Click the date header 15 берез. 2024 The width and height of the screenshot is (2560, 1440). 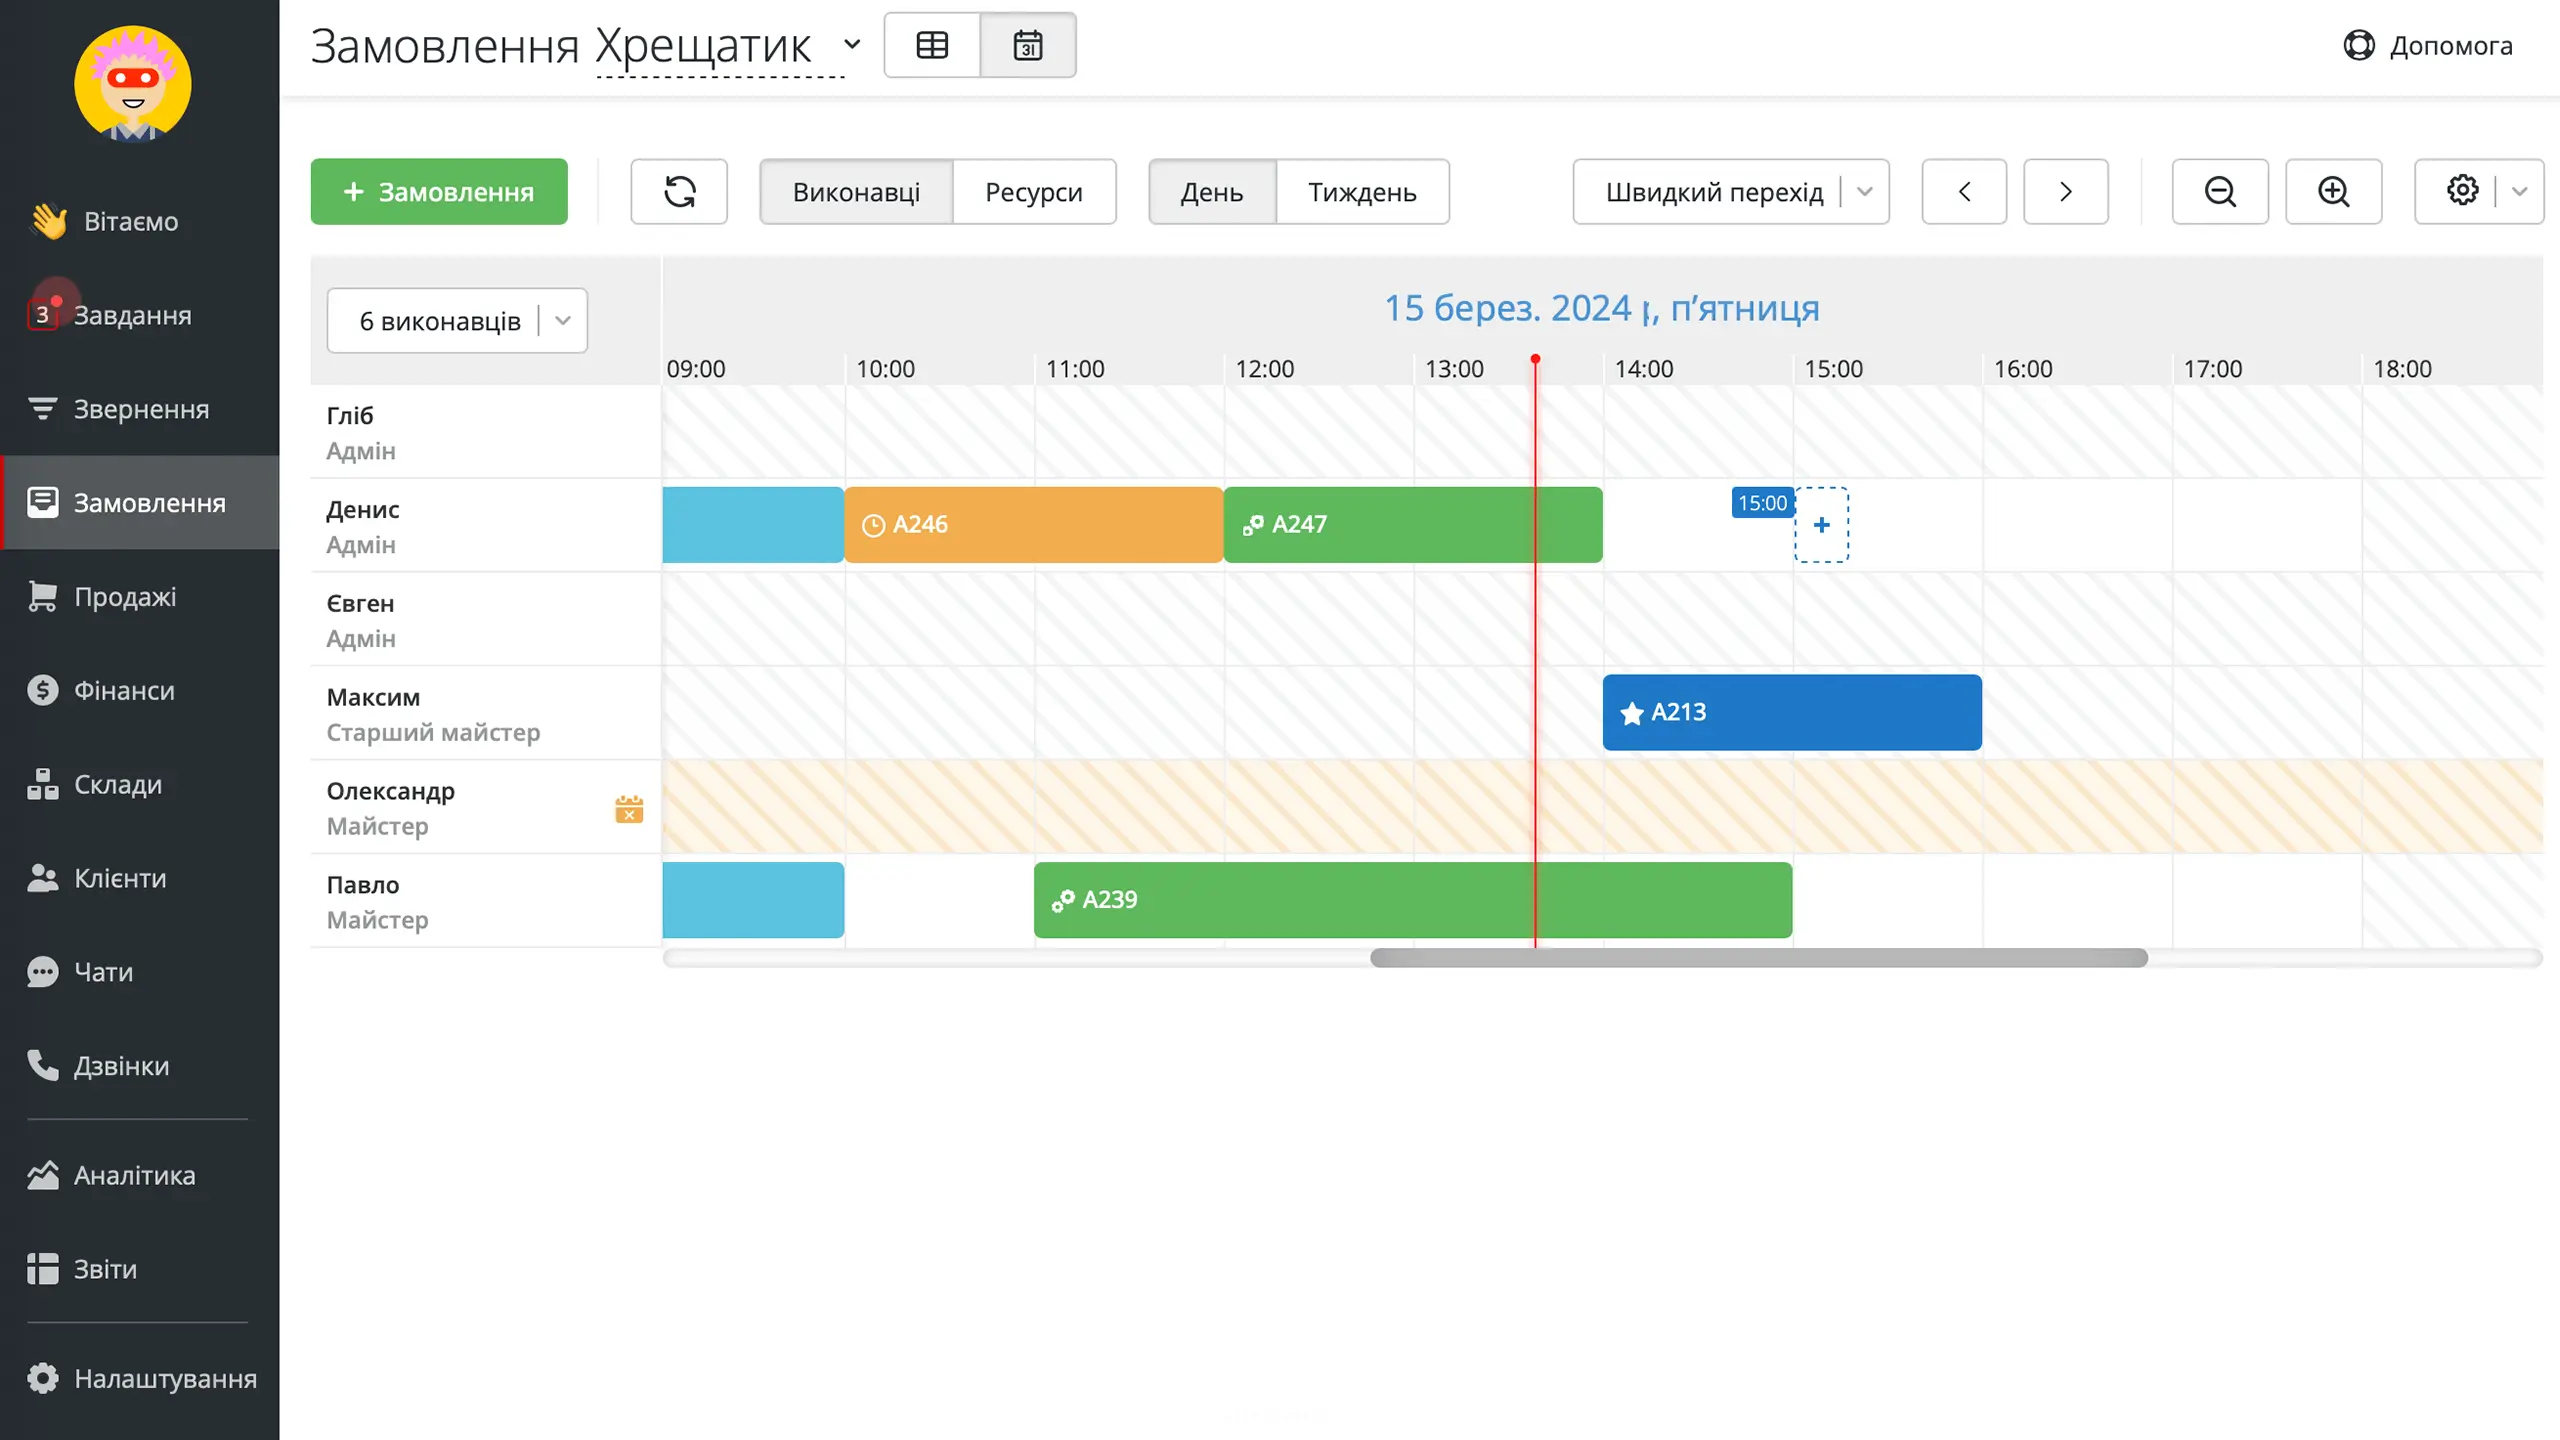pos(1602,308)
